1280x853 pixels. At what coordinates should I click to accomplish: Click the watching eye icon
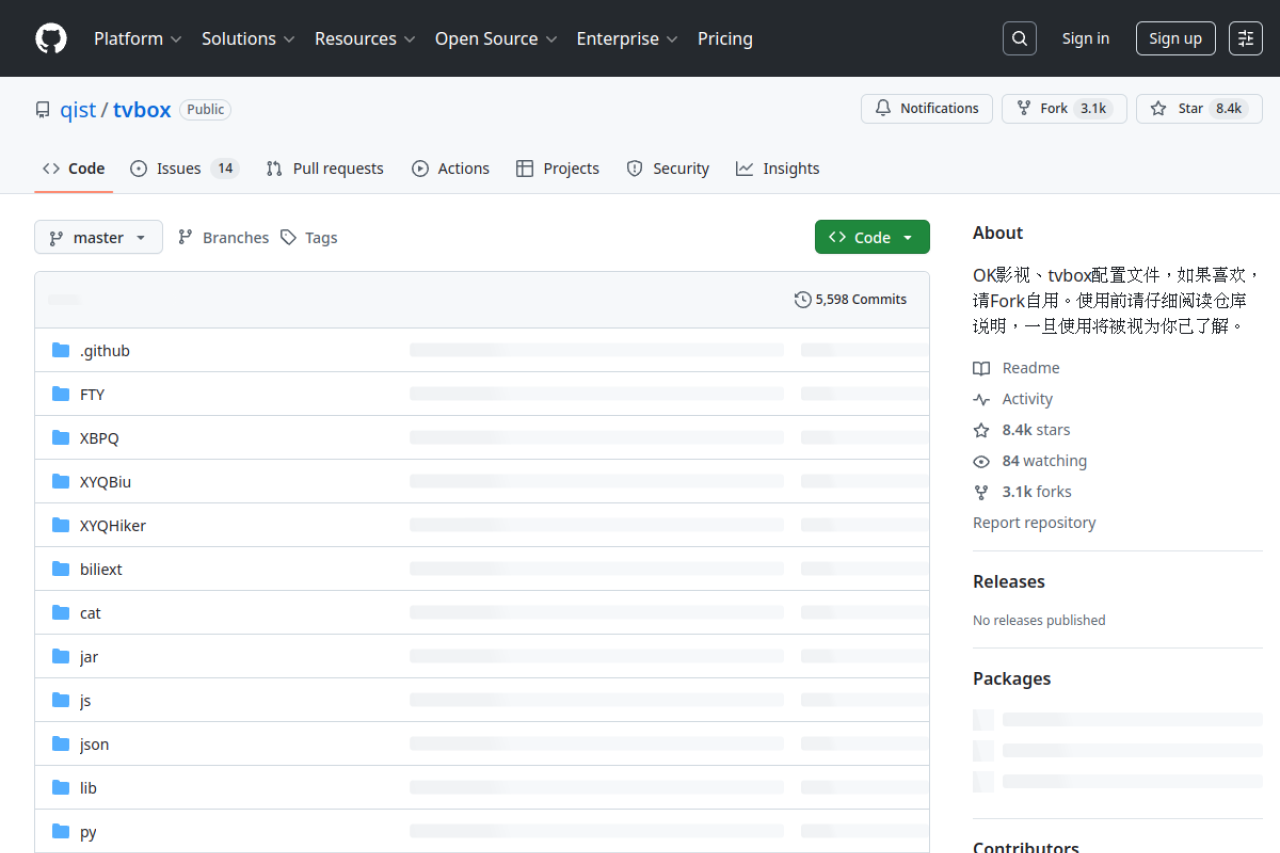click(981, 461)
